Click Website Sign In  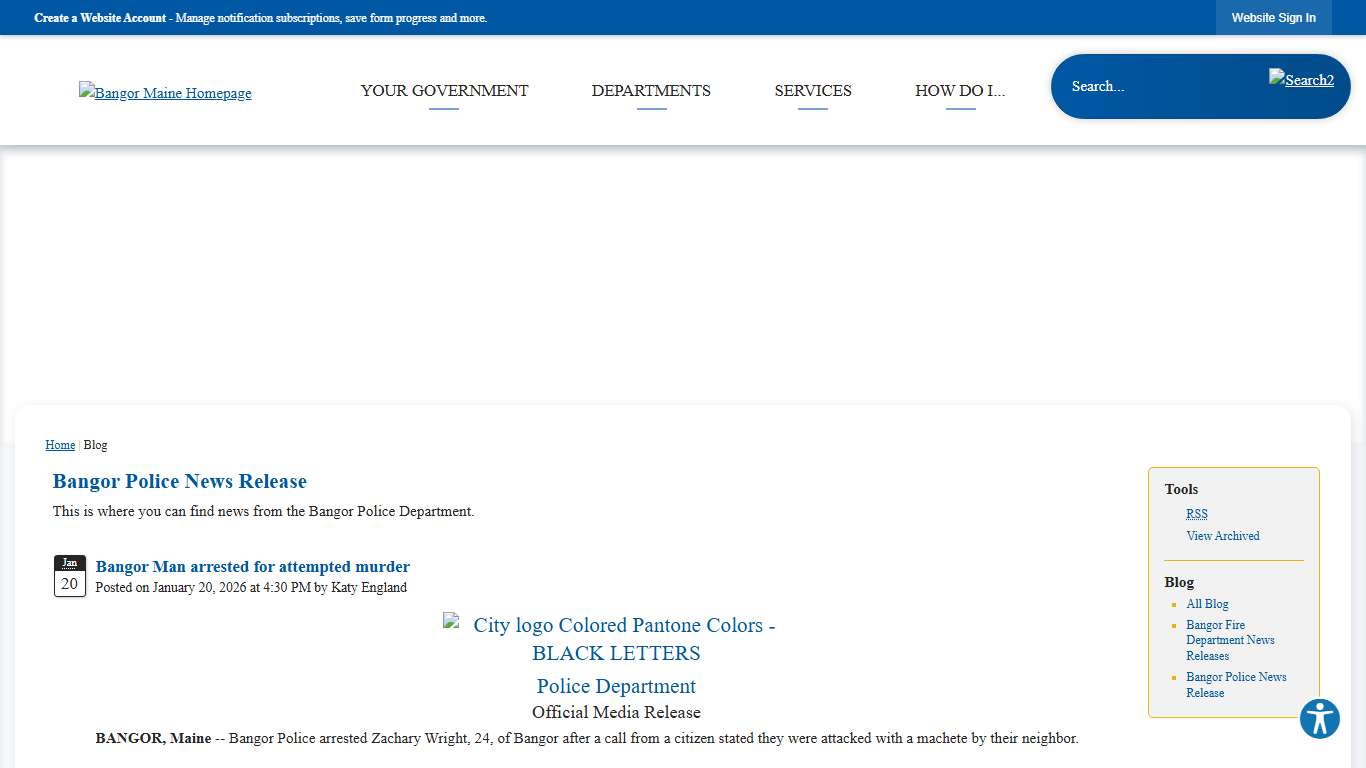1274,17
